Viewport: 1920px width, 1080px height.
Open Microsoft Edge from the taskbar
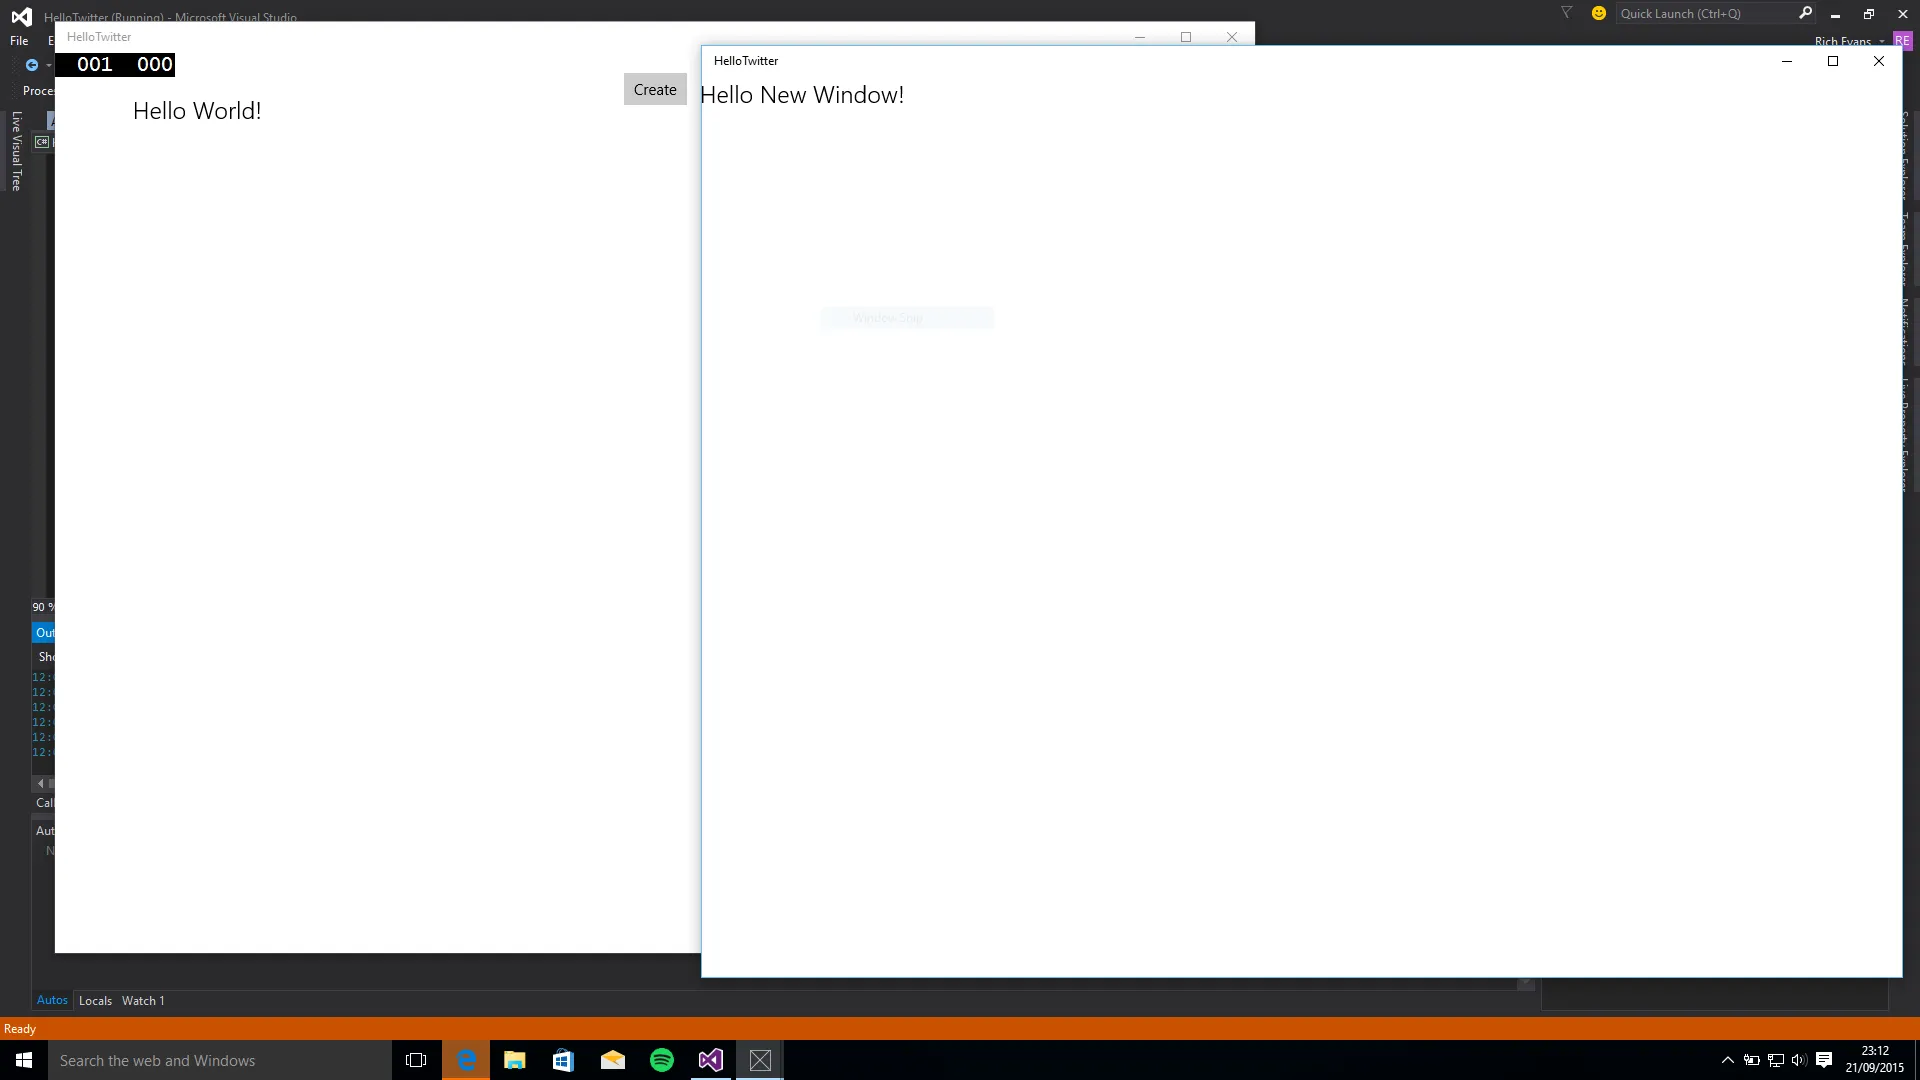click(466, 1060)
